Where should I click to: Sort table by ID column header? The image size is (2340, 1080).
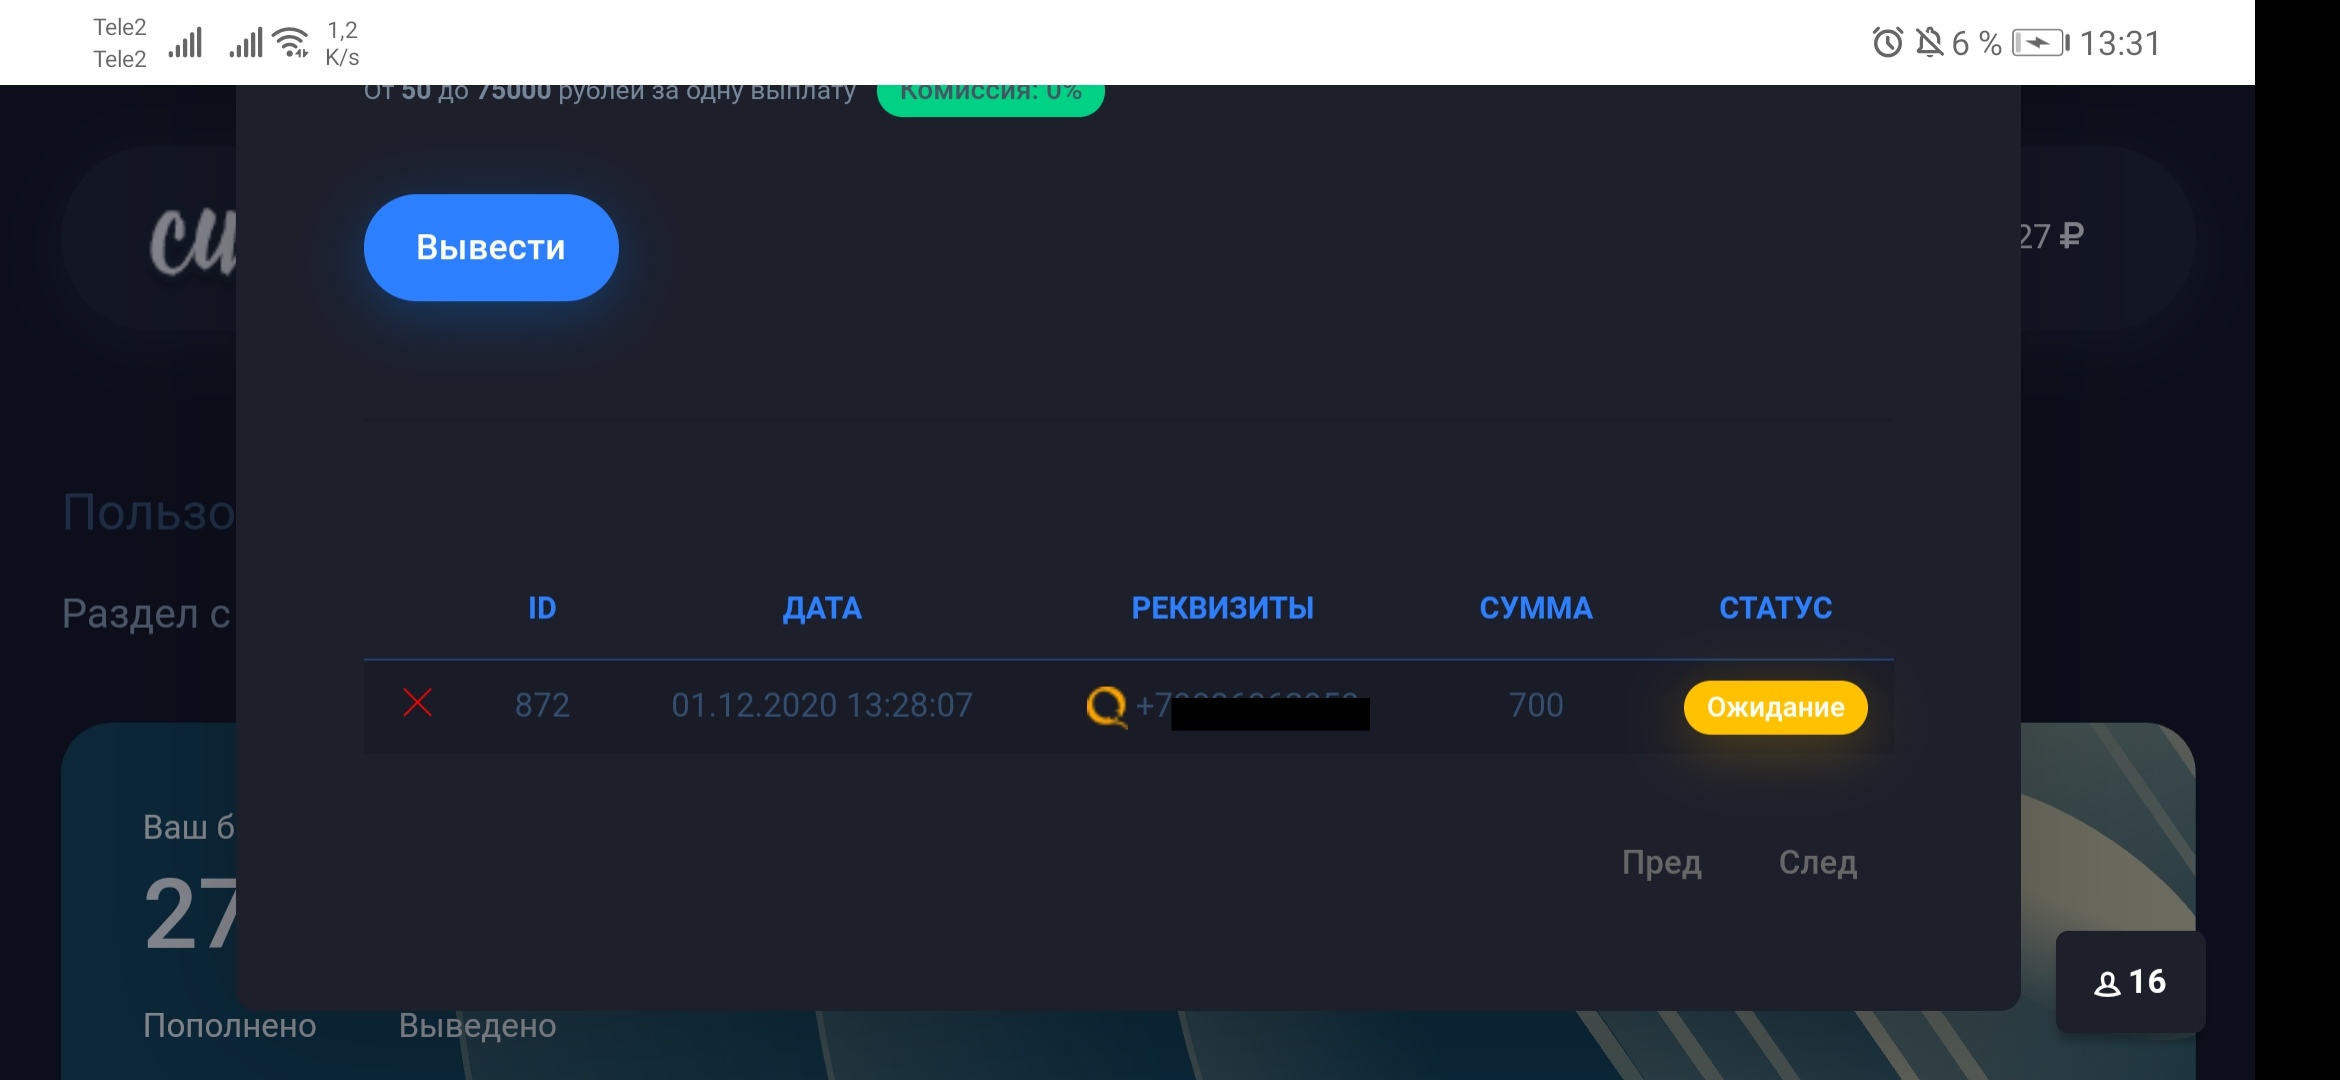542,608
